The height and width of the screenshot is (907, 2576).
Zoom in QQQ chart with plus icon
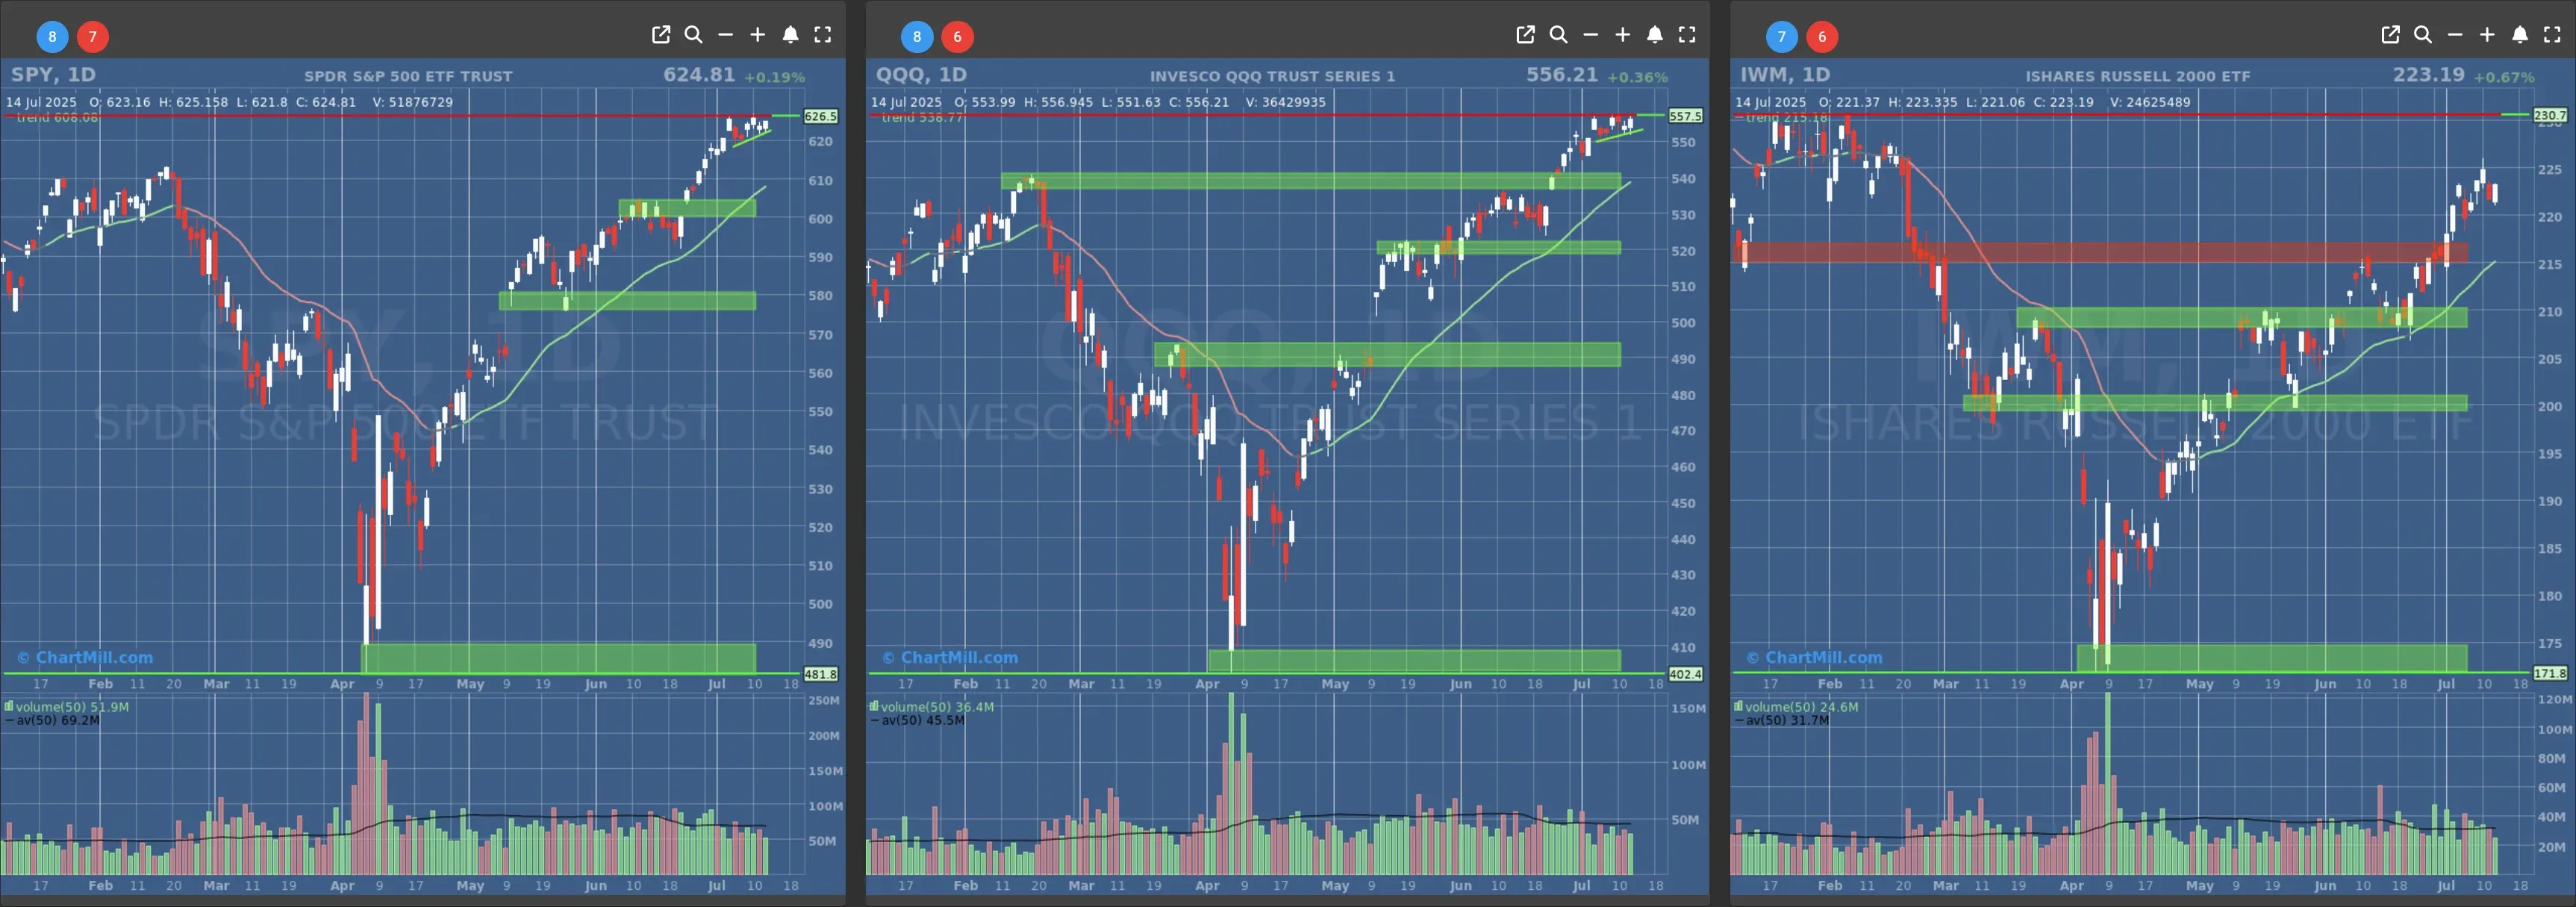(x=1623, y=35)
